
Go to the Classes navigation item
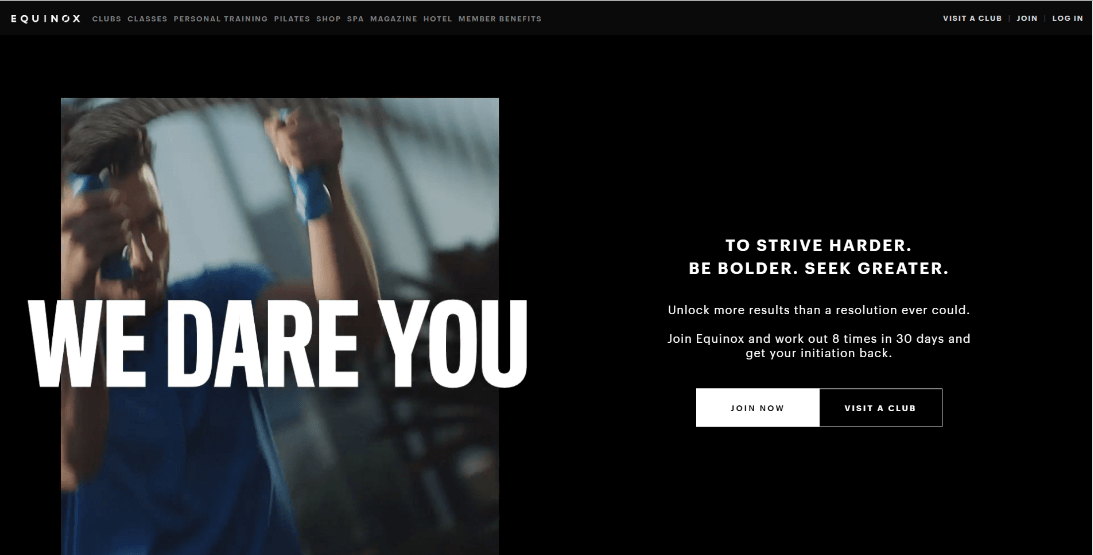click(147, 19)
